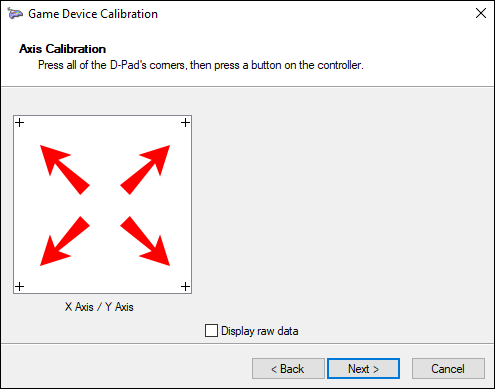Click the red arrow pointing down-left
This screenshot has width=495, height=389.
pyautogui.click(x=65, y=241)
